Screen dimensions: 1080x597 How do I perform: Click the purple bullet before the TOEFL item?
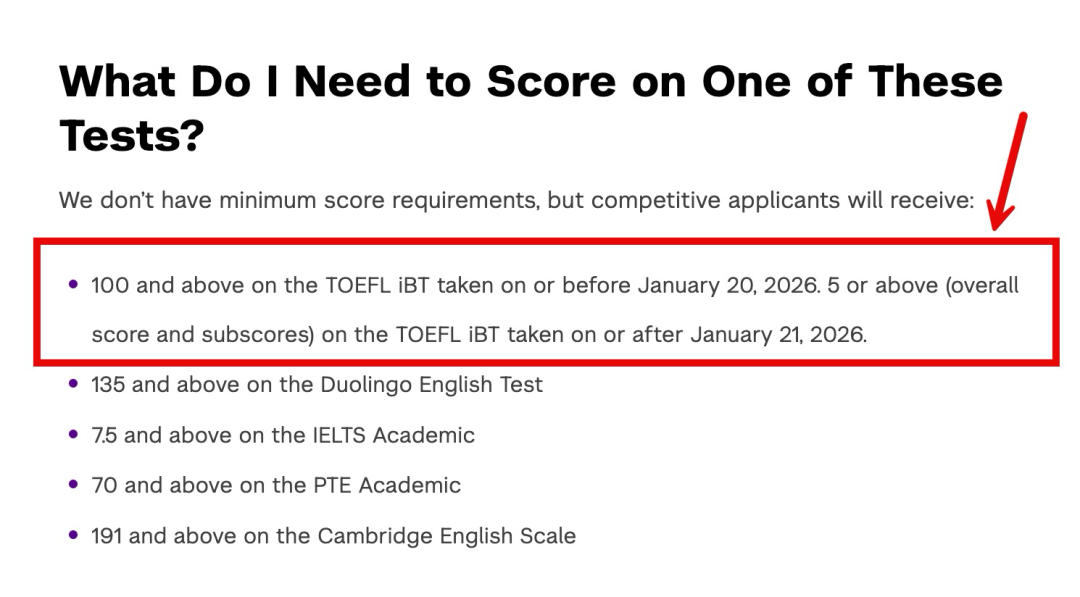[73, 285]
